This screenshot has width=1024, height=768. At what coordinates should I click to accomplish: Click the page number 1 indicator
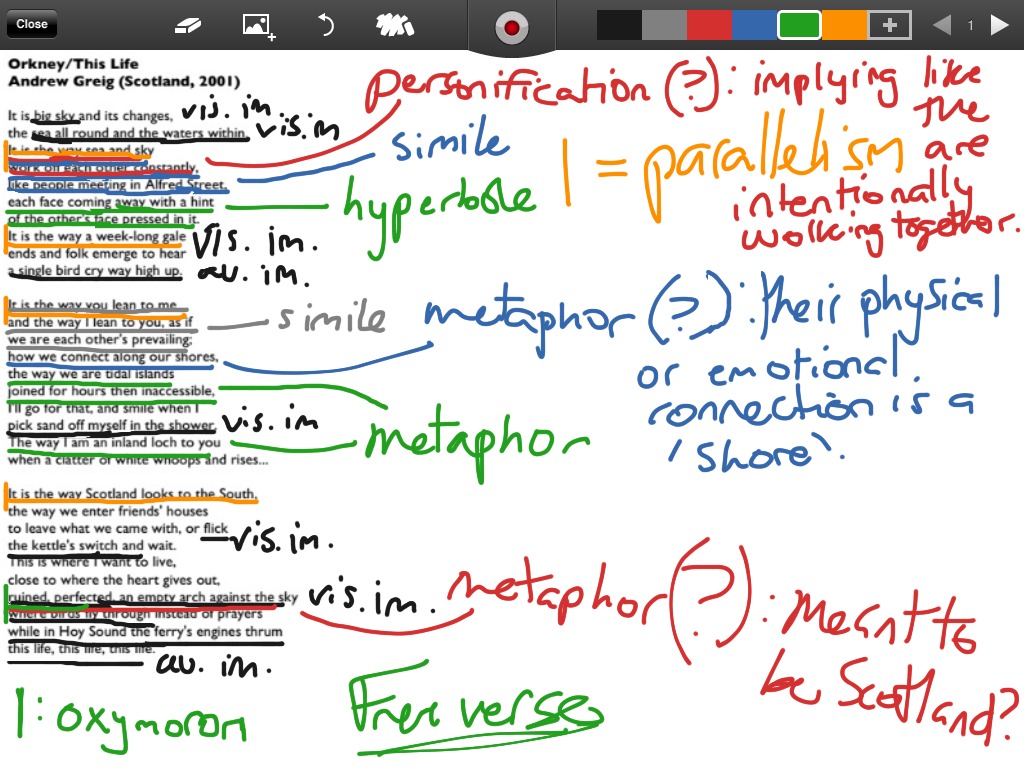970,25
